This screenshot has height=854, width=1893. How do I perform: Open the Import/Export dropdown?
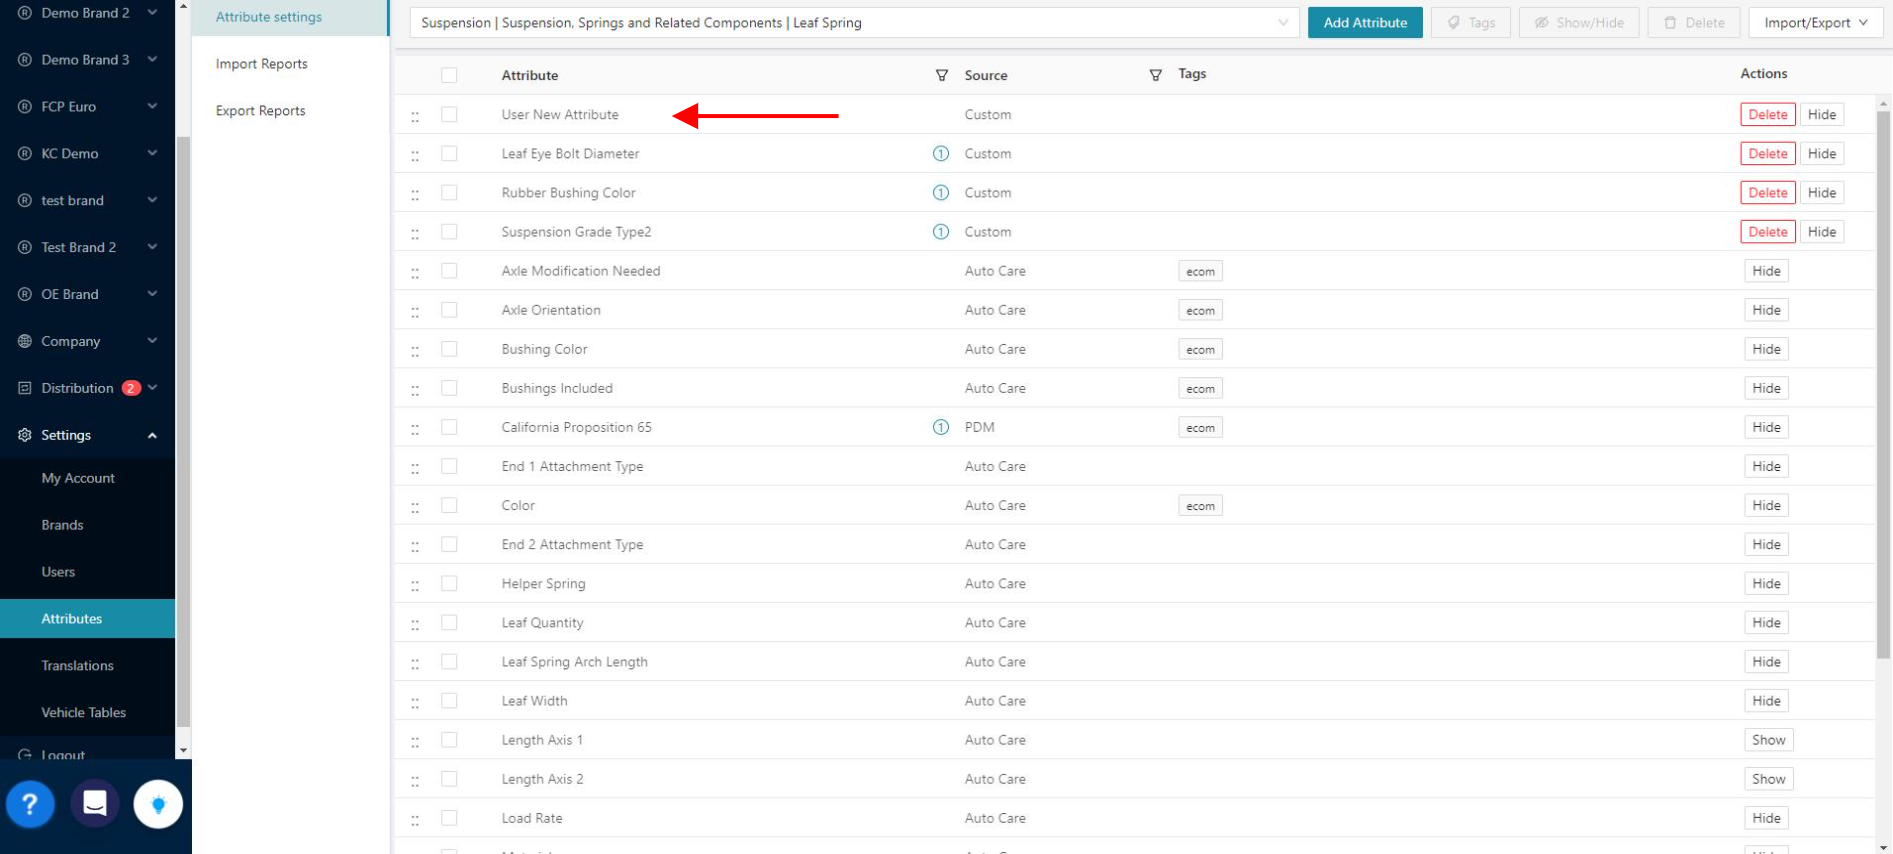tap(1816, 22)
